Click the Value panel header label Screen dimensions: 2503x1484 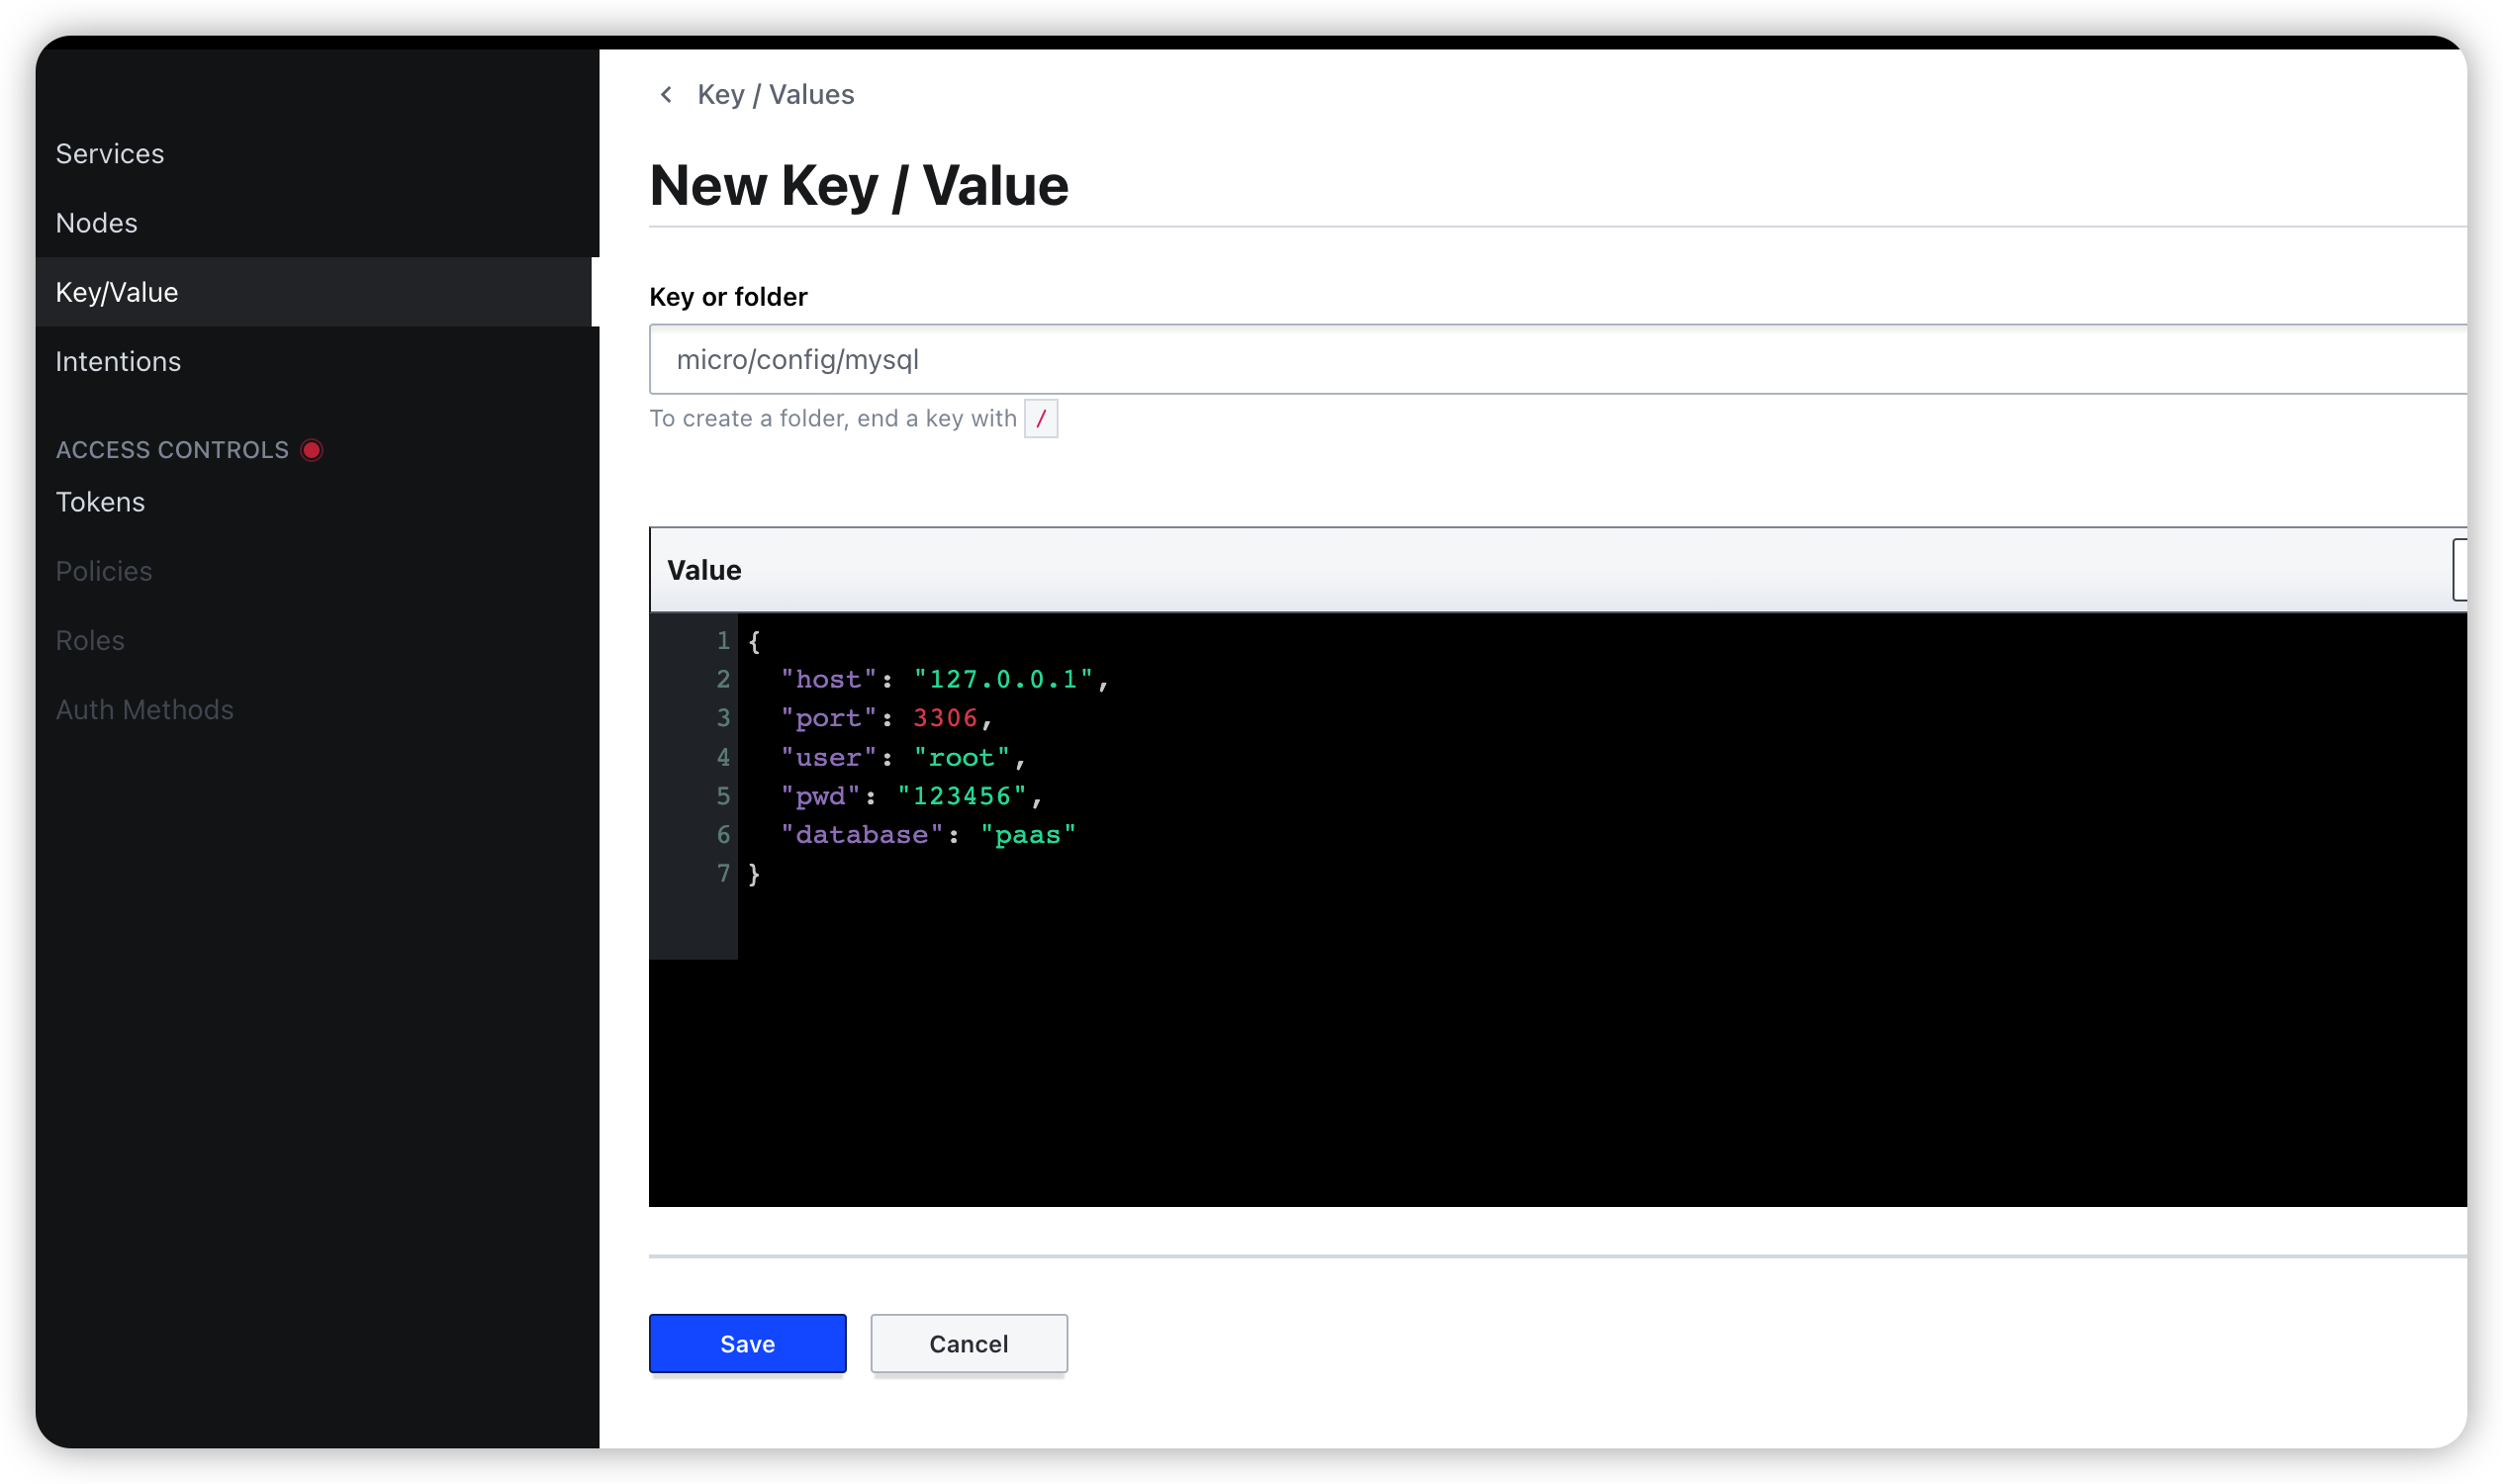click(704, 570)
